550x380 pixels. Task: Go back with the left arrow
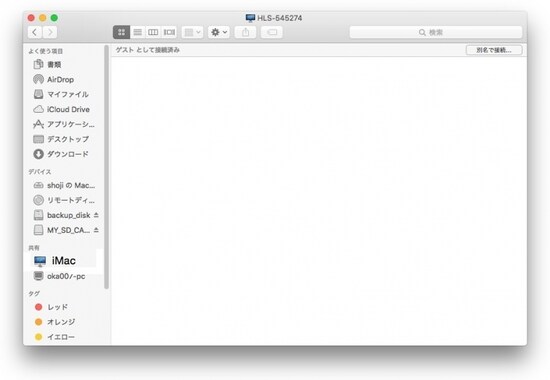point(34,32)
